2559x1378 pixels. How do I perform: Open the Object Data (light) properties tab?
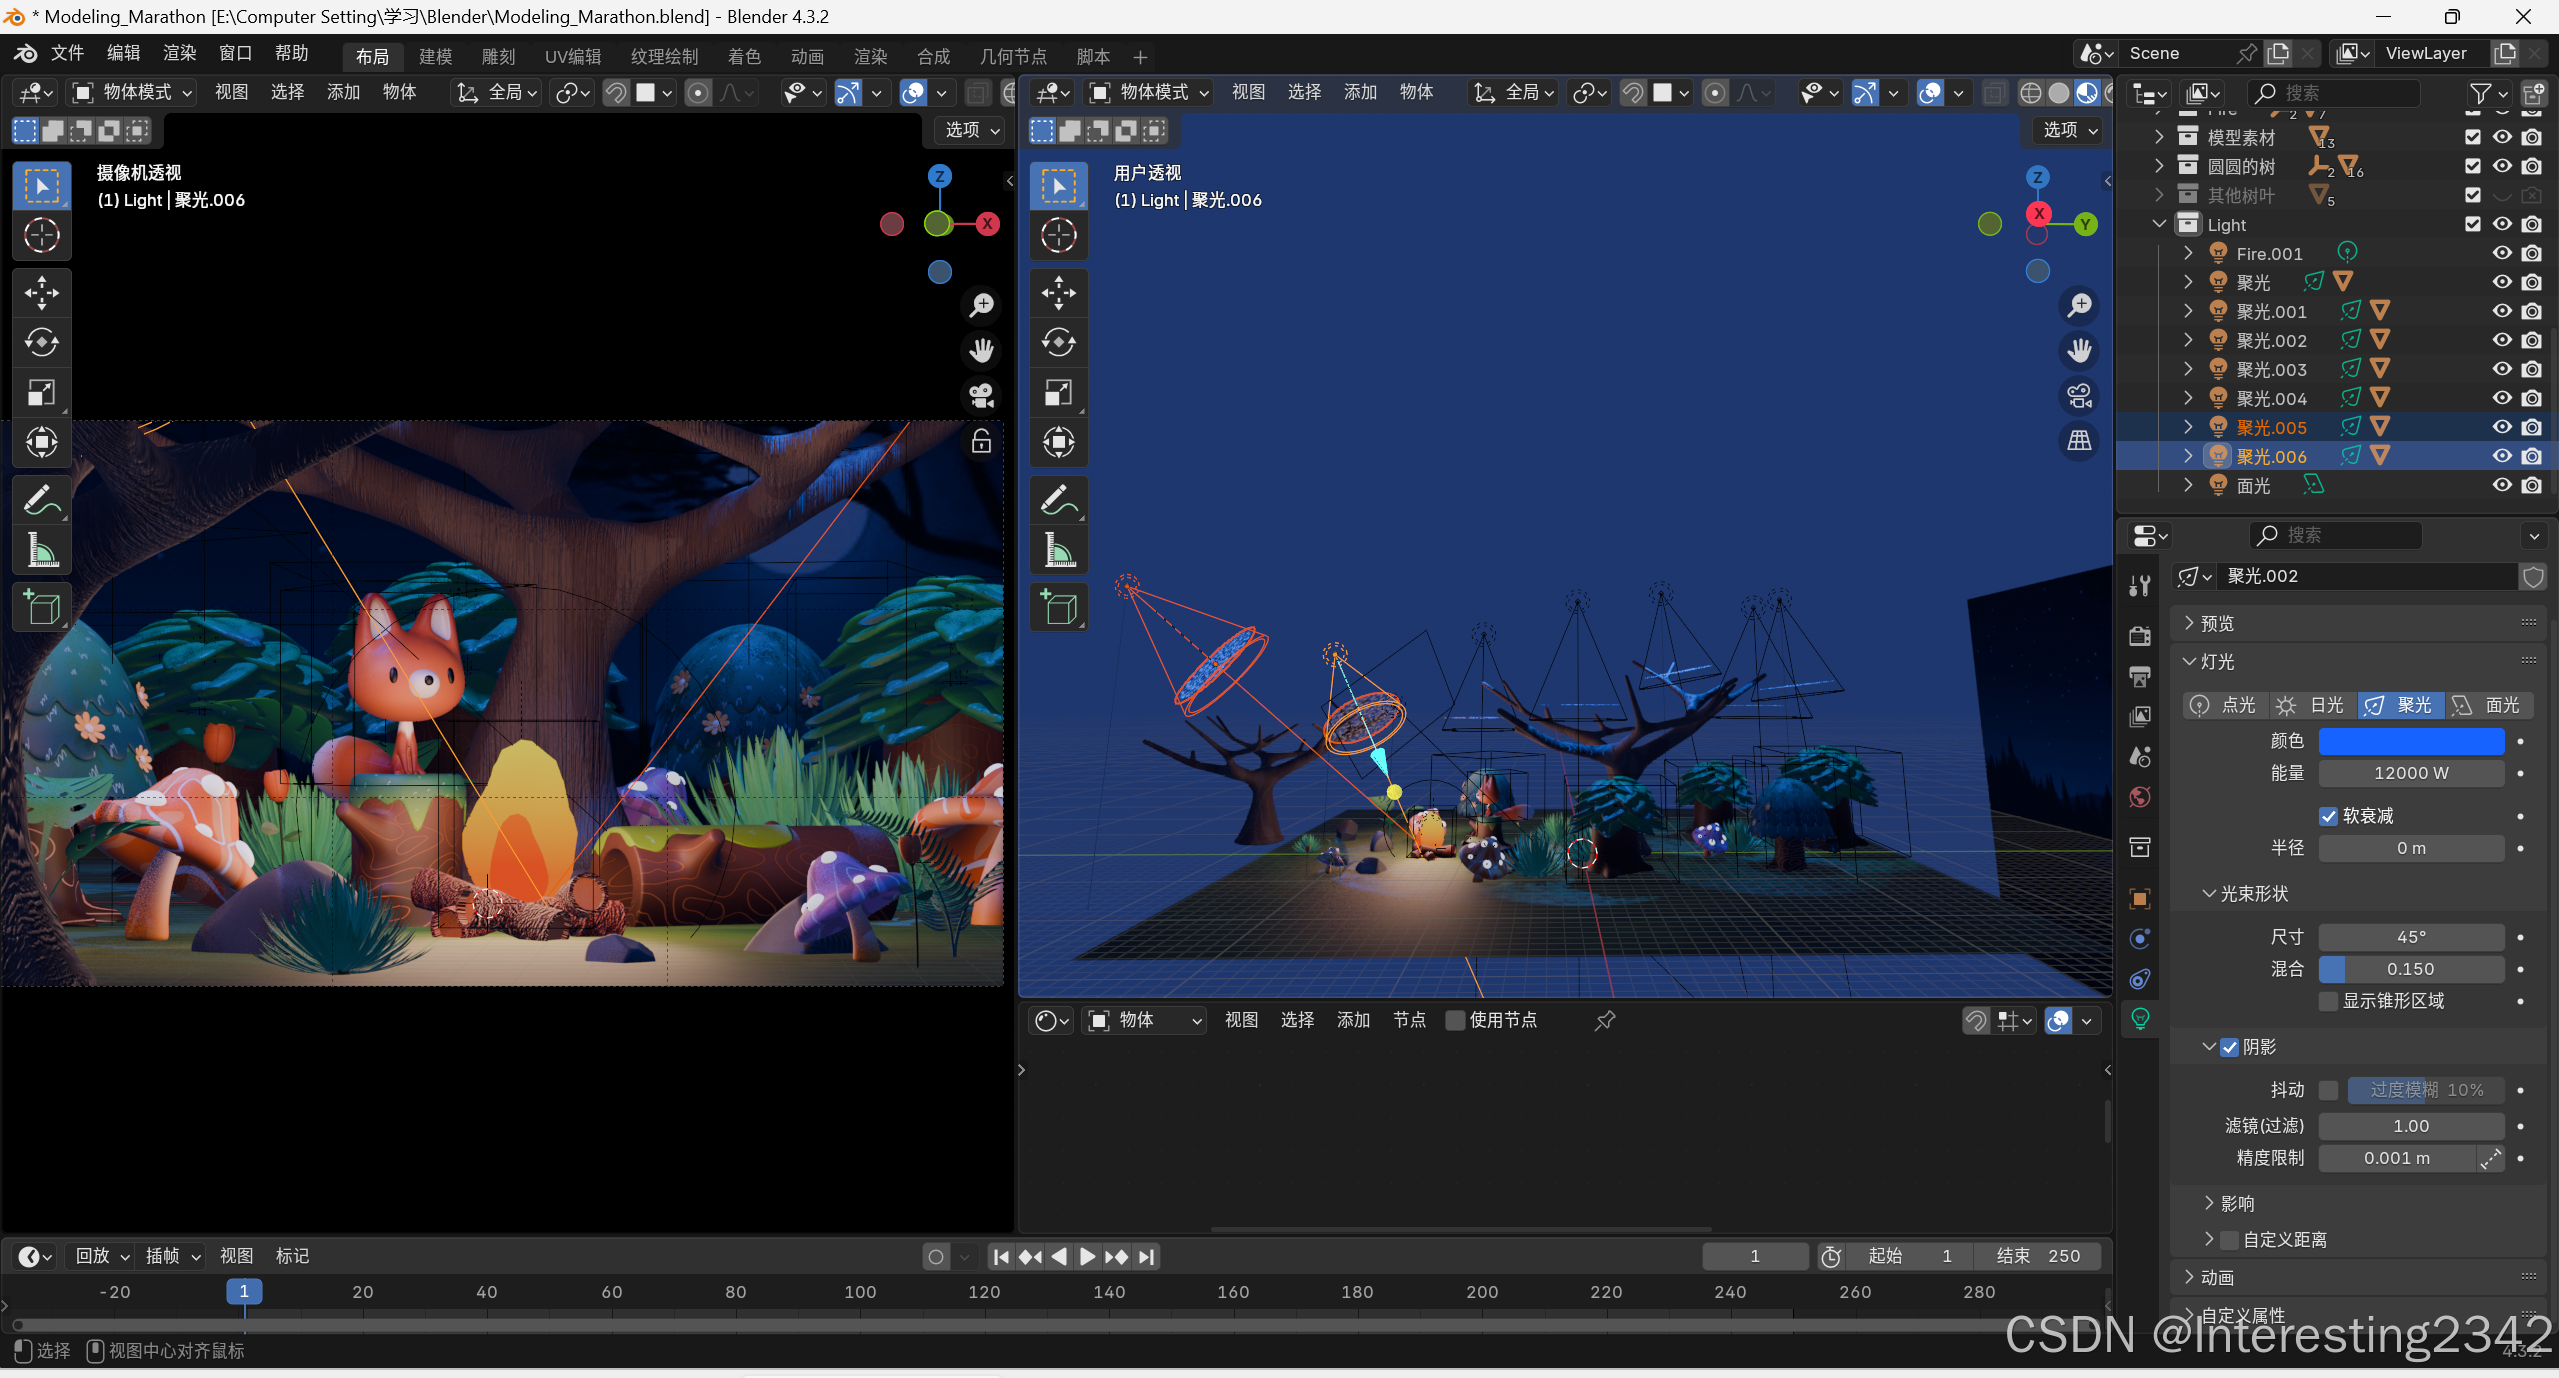(x=2140, y=1019)
